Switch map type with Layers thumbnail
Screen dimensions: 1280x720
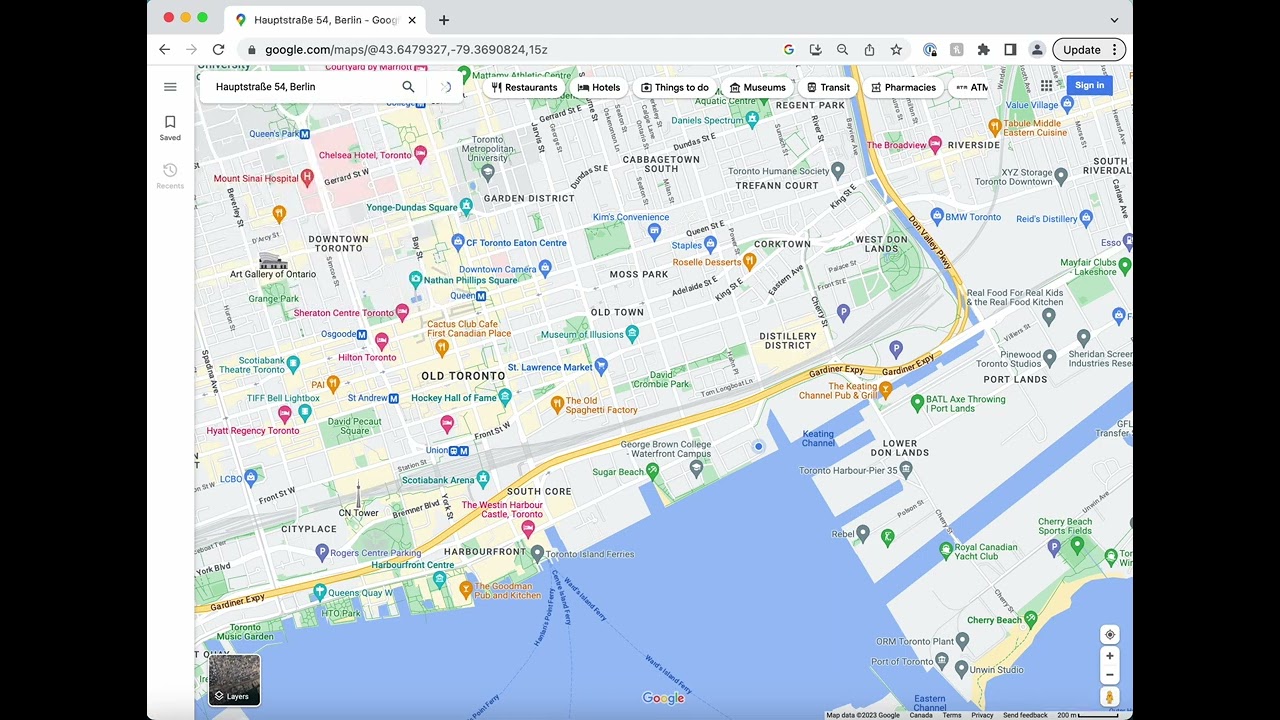click(x=234, y=680)
